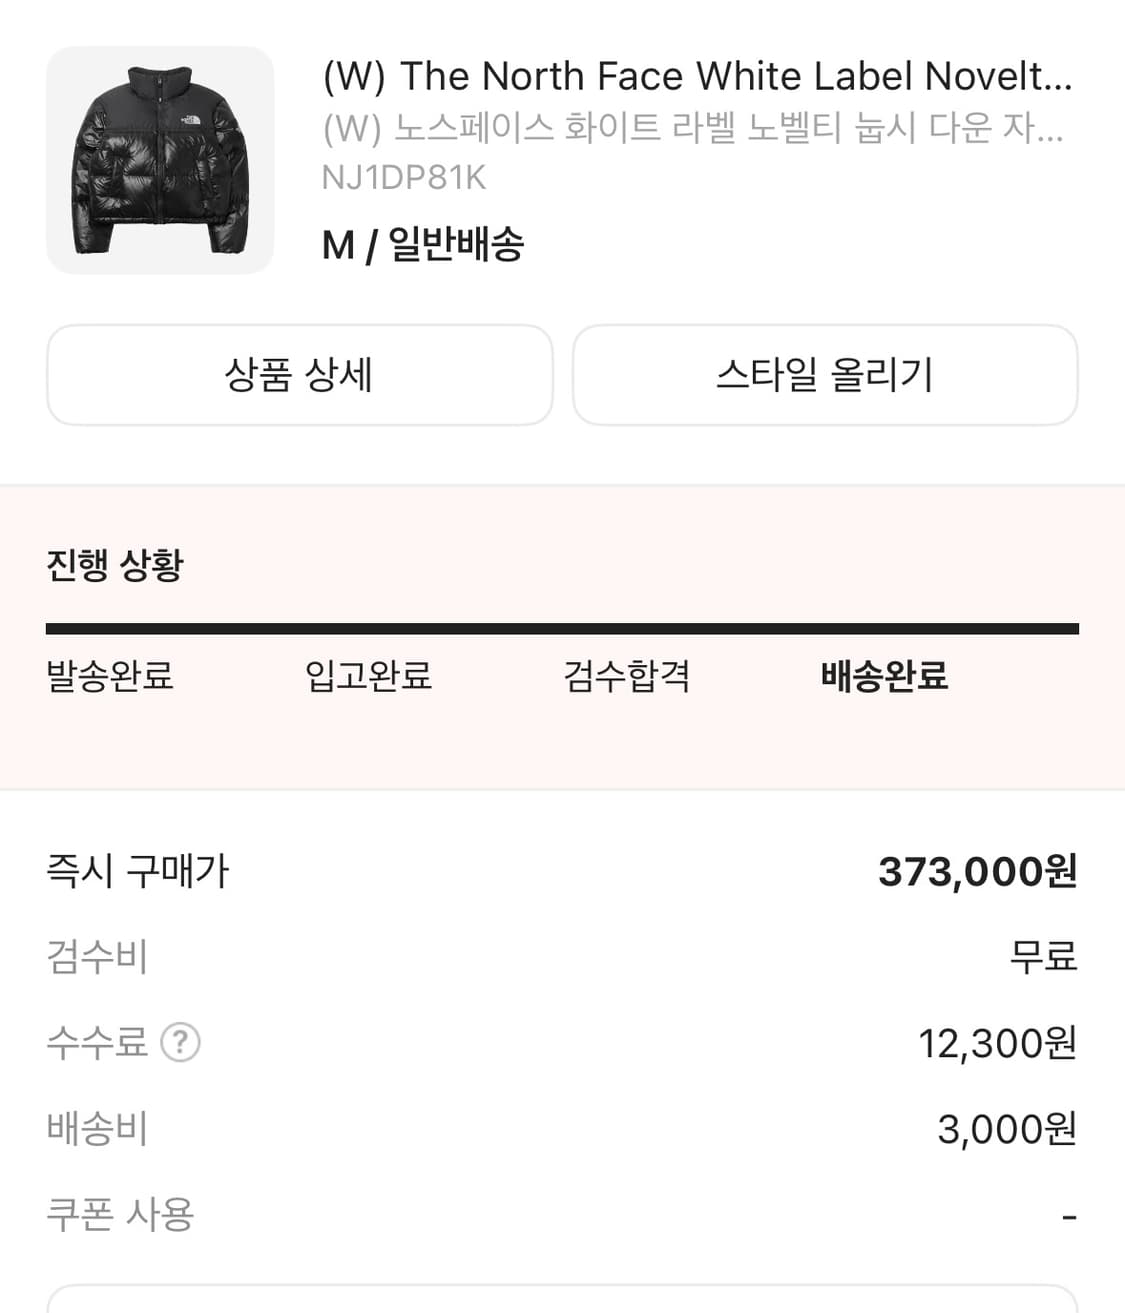The height and width of the screenshot is (1313, 1125).
Task: Click the 즉시 구매가 label
Action: [138, 871]
